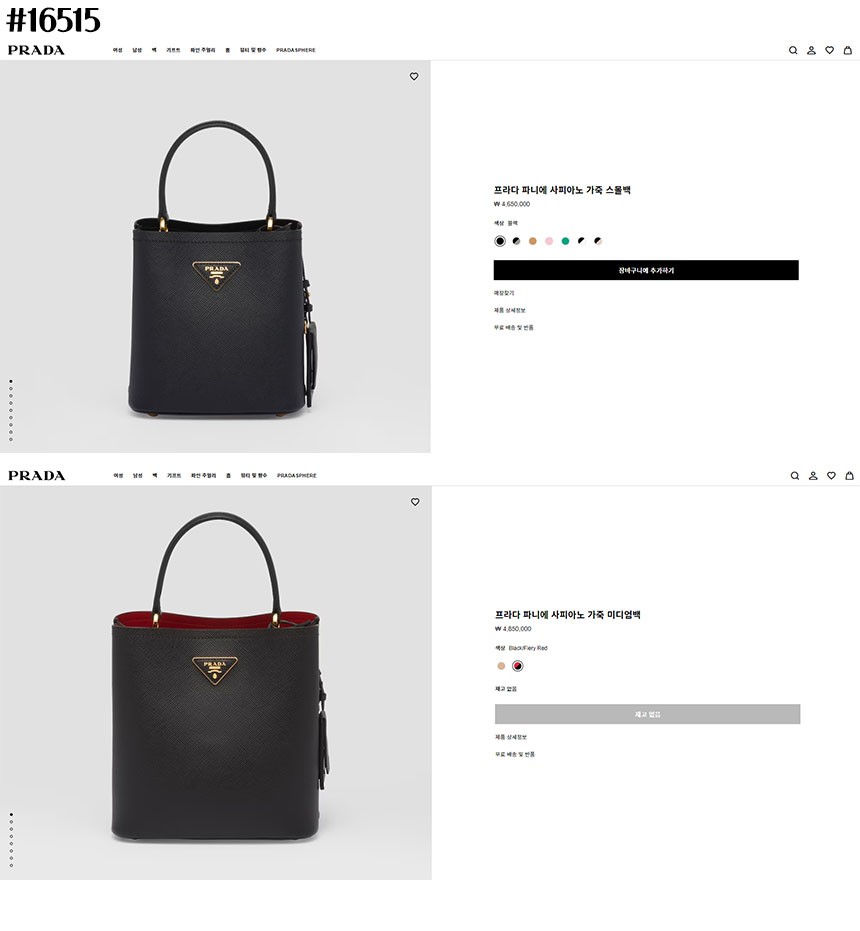Viewport: 860px width, 931px height.
Task: Click the PRADA logo in the top header
Action: pyautogui.click(x=36, y=50)
